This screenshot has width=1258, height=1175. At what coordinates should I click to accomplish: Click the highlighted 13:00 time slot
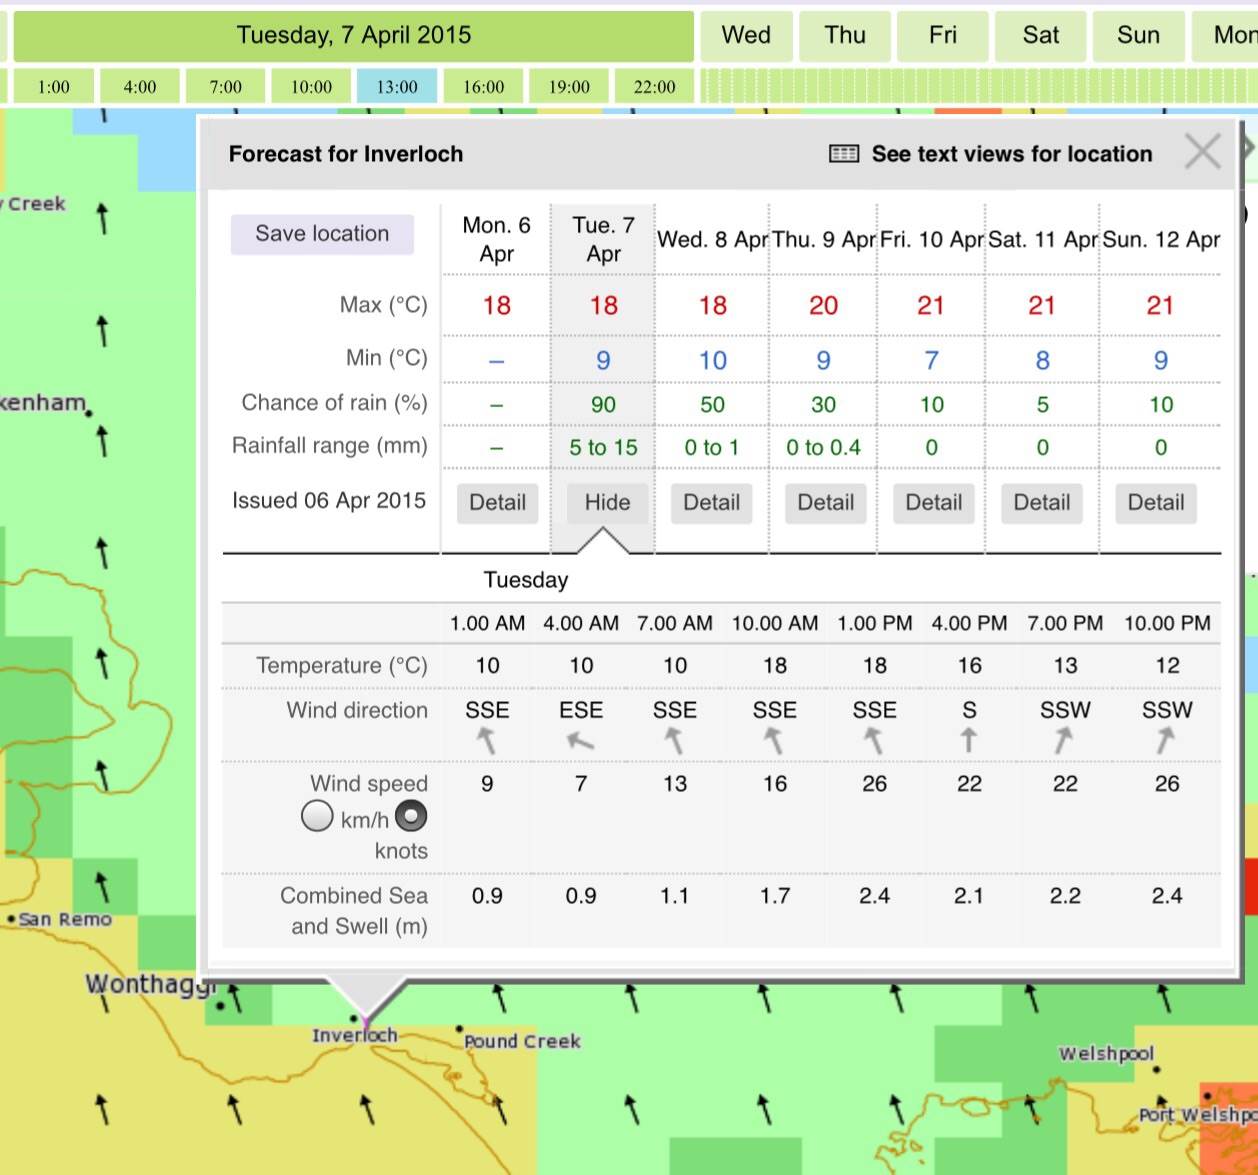click(x=397, y=87)
